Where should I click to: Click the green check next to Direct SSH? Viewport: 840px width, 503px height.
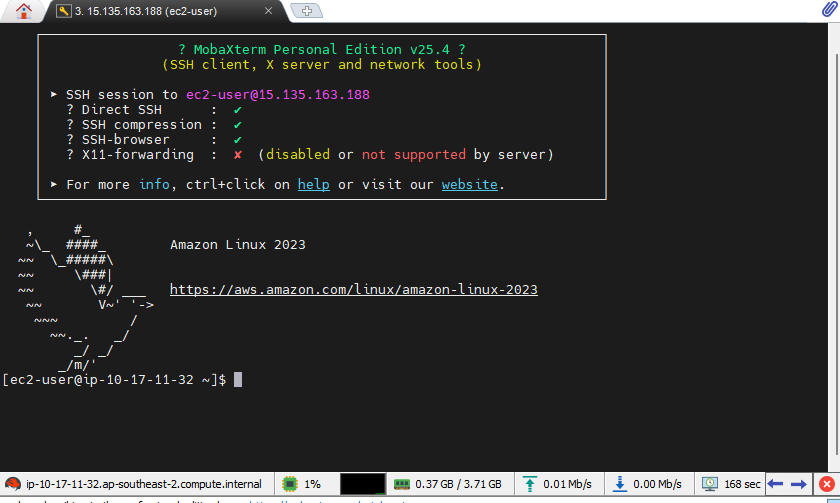click(237, 110)
